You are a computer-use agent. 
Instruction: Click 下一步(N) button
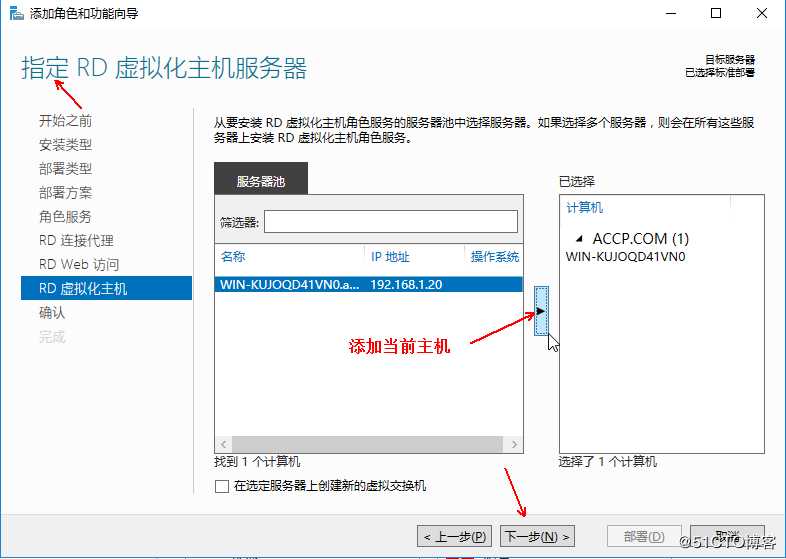(537, 536)
